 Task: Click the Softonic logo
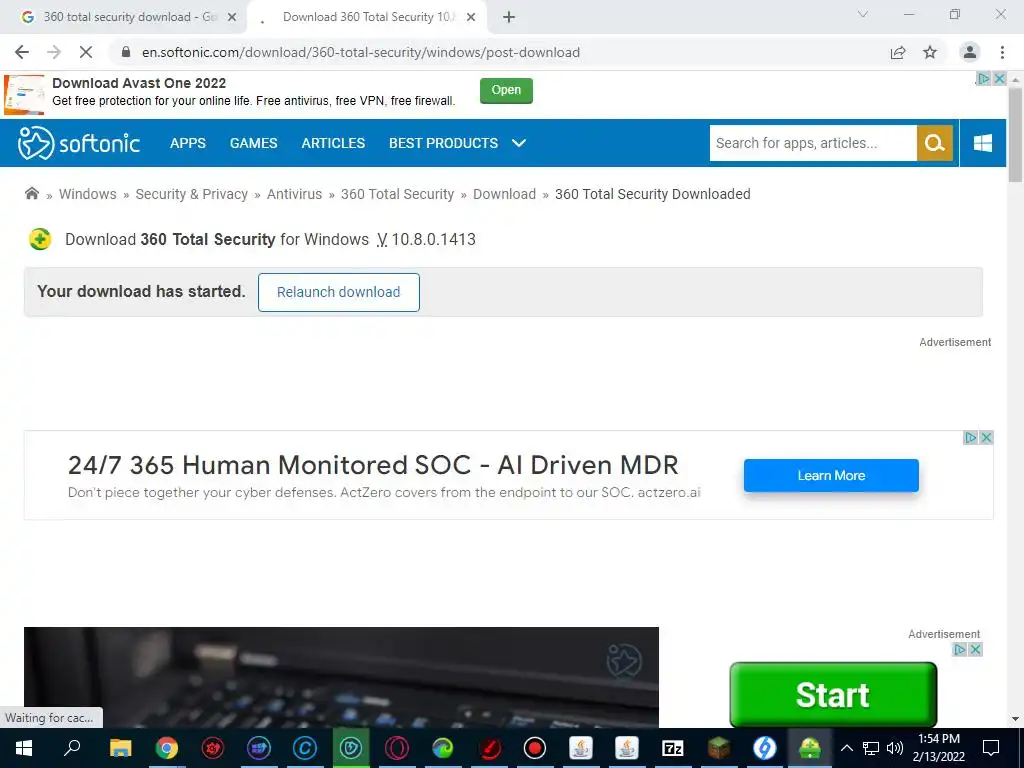pos(78,143)
